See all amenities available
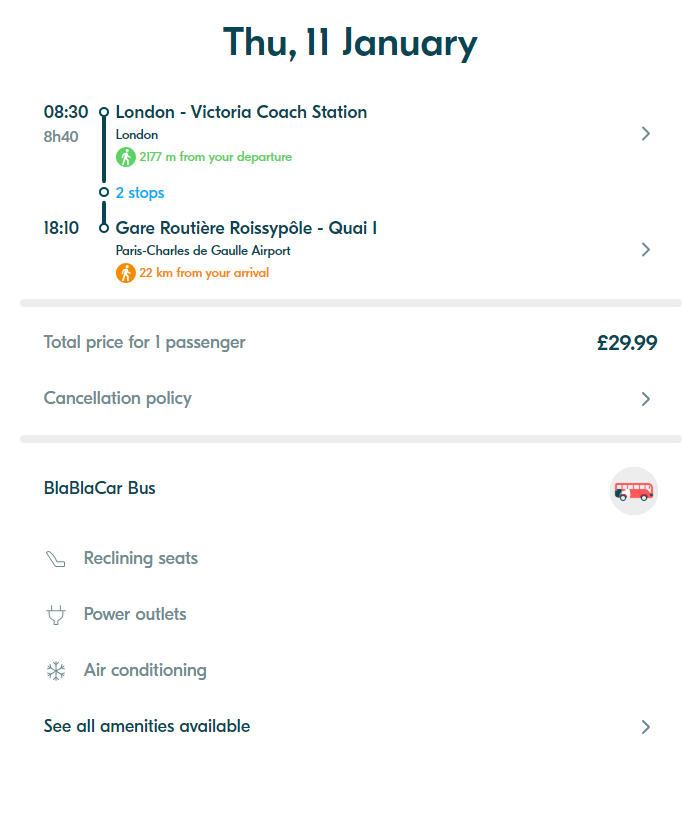This screenshot has width=688, height=822. click(147, 726)
